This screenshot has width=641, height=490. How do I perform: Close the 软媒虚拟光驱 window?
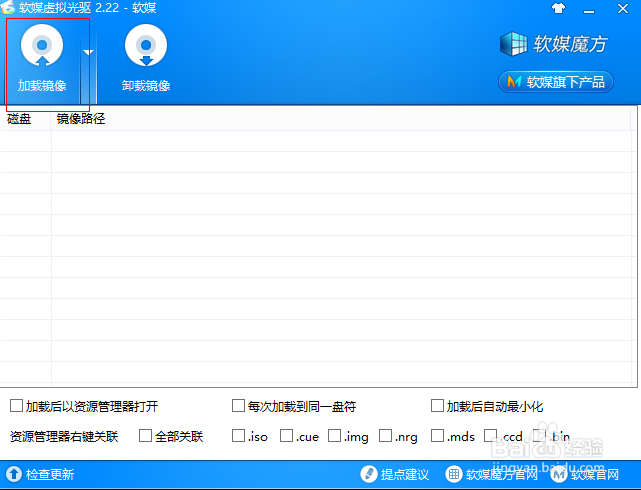click(623, 9)
